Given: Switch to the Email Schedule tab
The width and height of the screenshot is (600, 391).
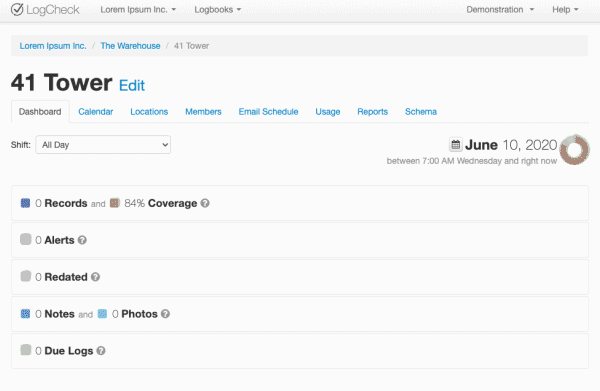Looking at the screenshot, I should [x=268, y=112].
